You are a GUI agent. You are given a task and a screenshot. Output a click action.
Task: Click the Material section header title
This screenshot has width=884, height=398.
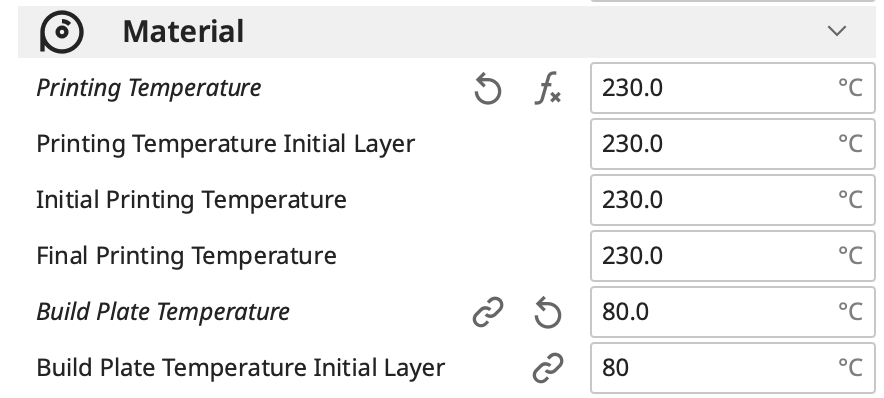coord(183,31)
